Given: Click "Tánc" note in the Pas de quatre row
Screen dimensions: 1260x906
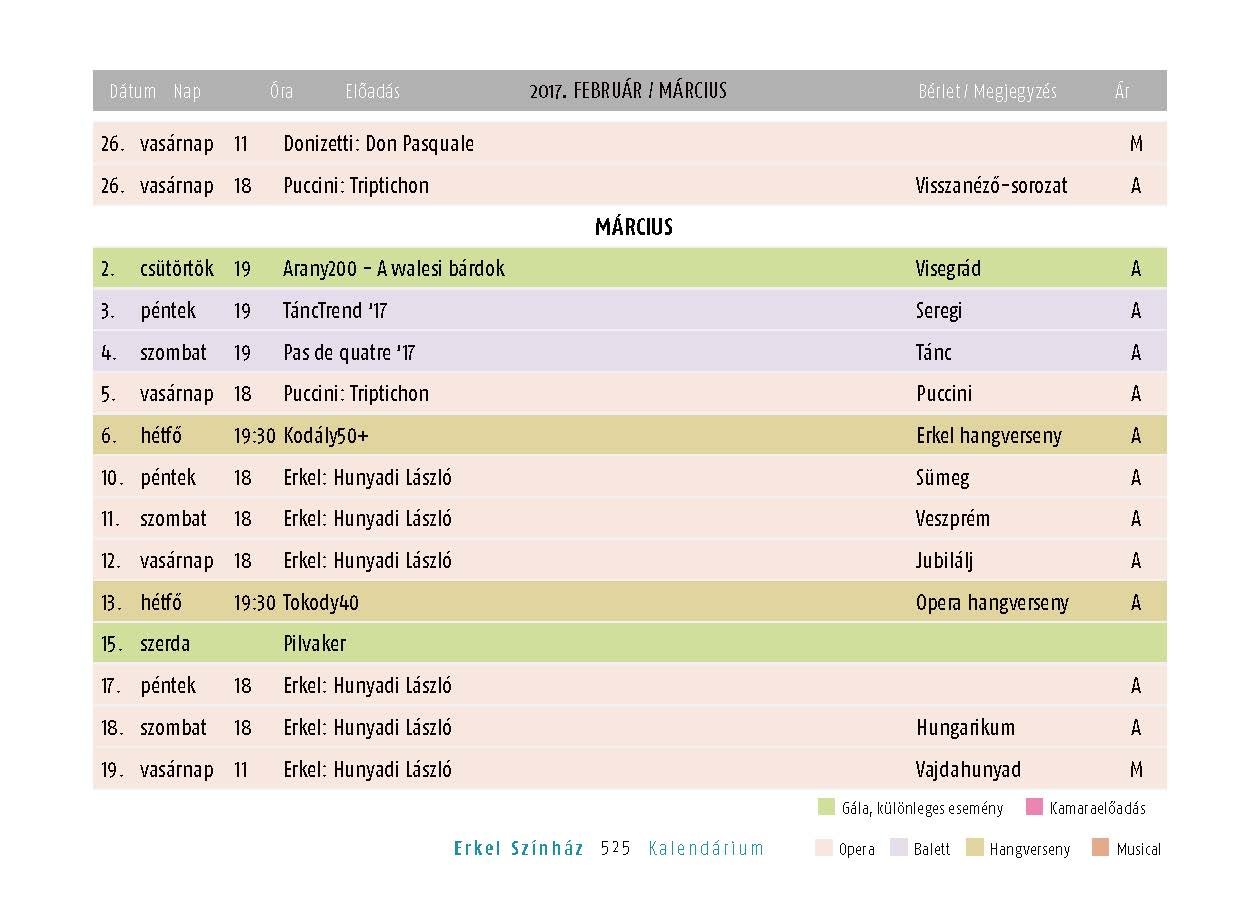Looking at the screenshot, I should pyautogui.click(x=934, y=353).
